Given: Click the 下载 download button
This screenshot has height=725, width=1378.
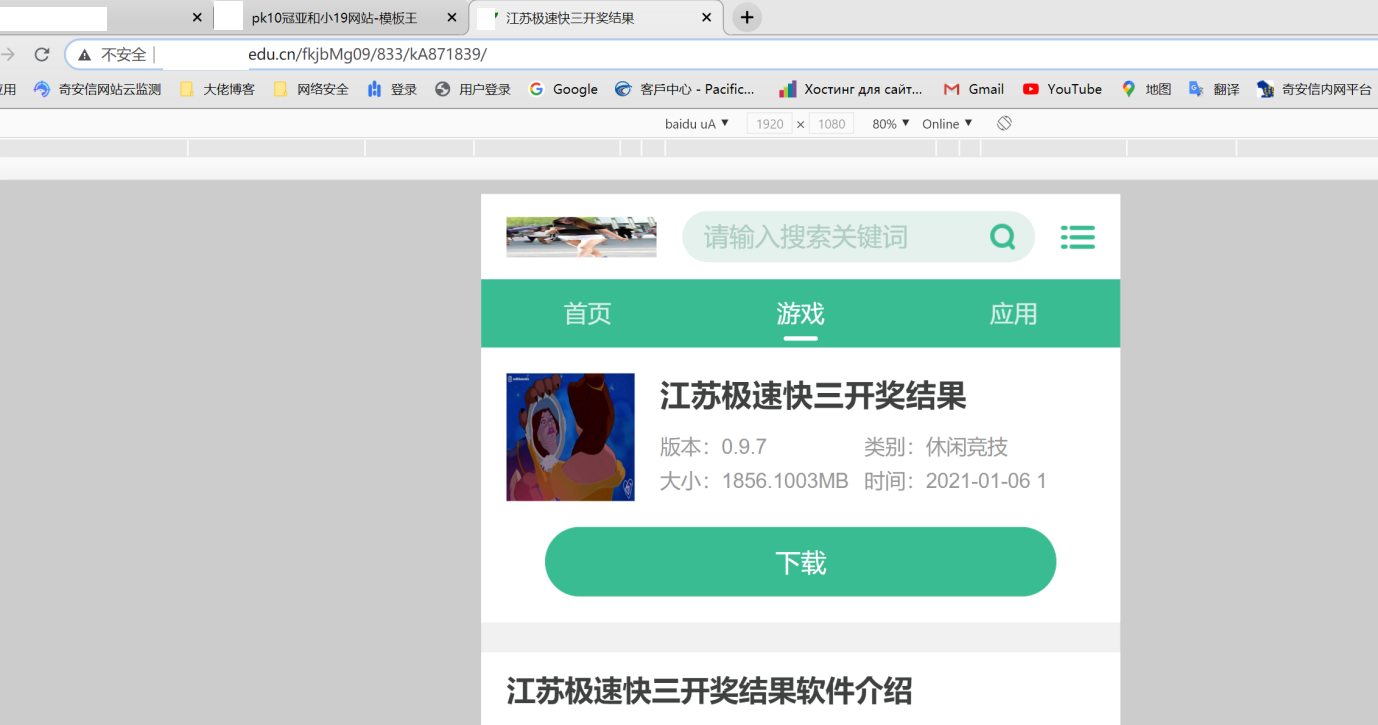Looking at the screenshot, I should point(800,561).
